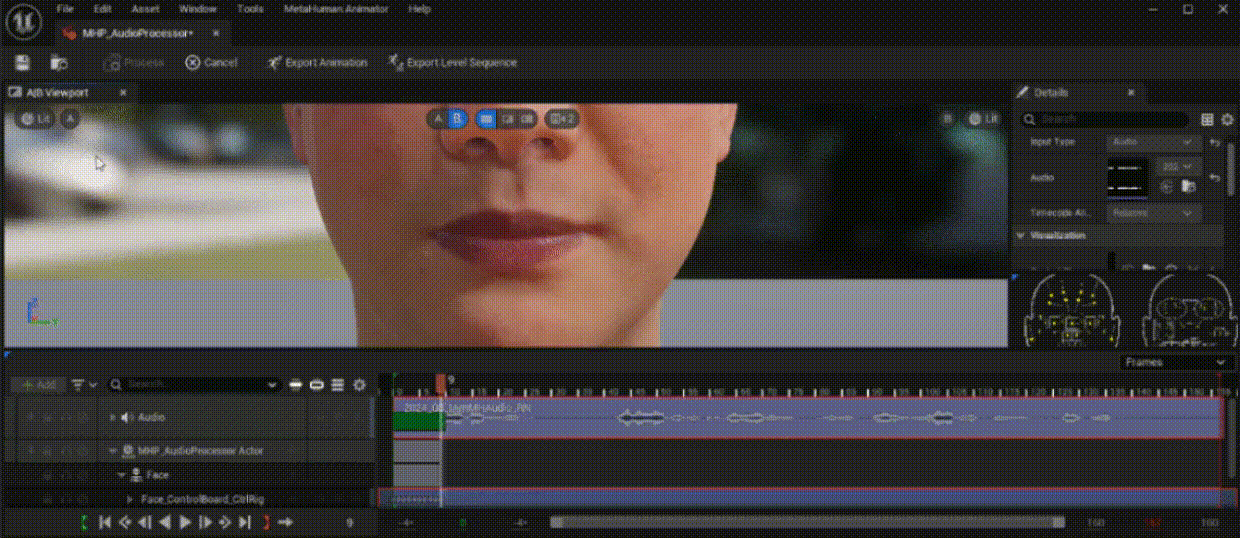
Task: Use selected asset icon under Audio
Action: (x=1167, y=187)
